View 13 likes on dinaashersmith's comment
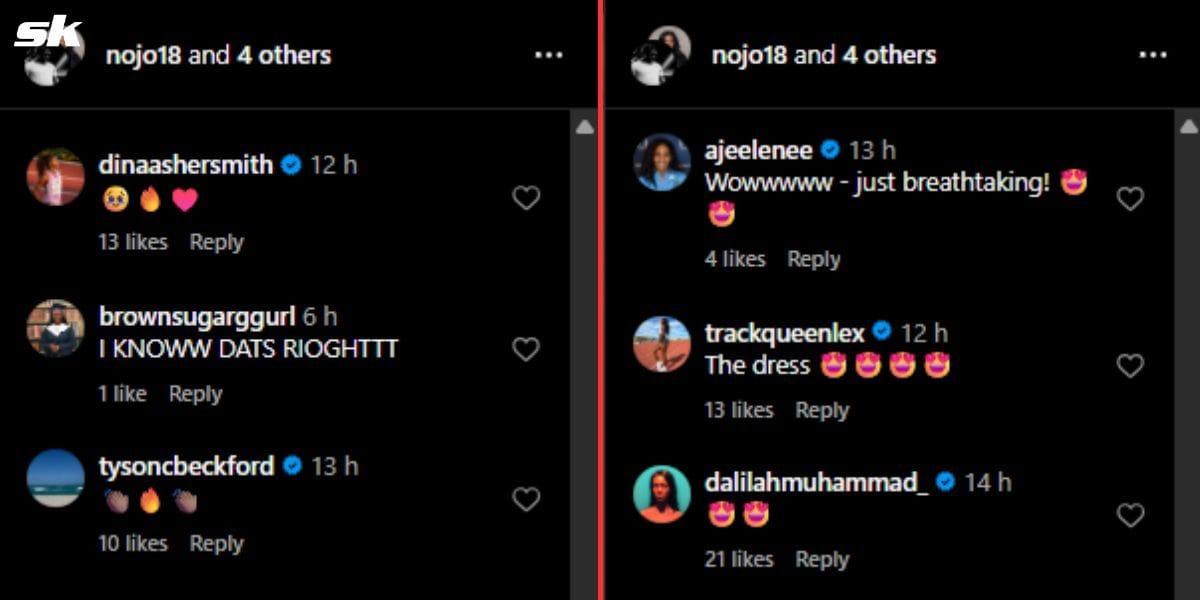The height and width of the screenshot is (600, 1200). (133, 242)
